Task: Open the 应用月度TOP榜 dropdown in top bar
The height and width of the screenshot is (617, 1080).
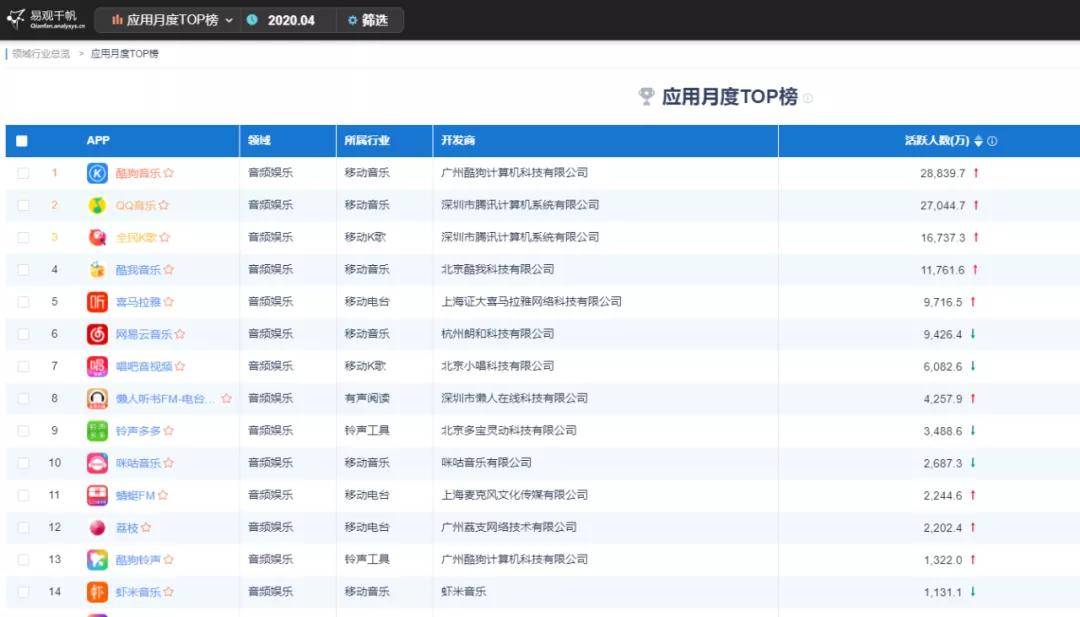Action: click(x=171, y=20)
